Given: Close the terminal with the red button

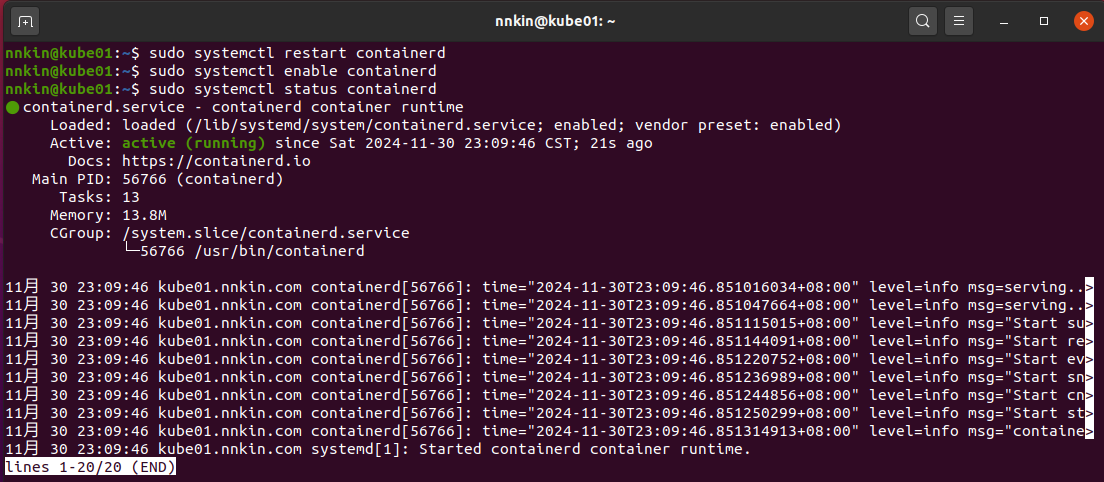Looking at the screenshot, I should [x=1082, y=21].
